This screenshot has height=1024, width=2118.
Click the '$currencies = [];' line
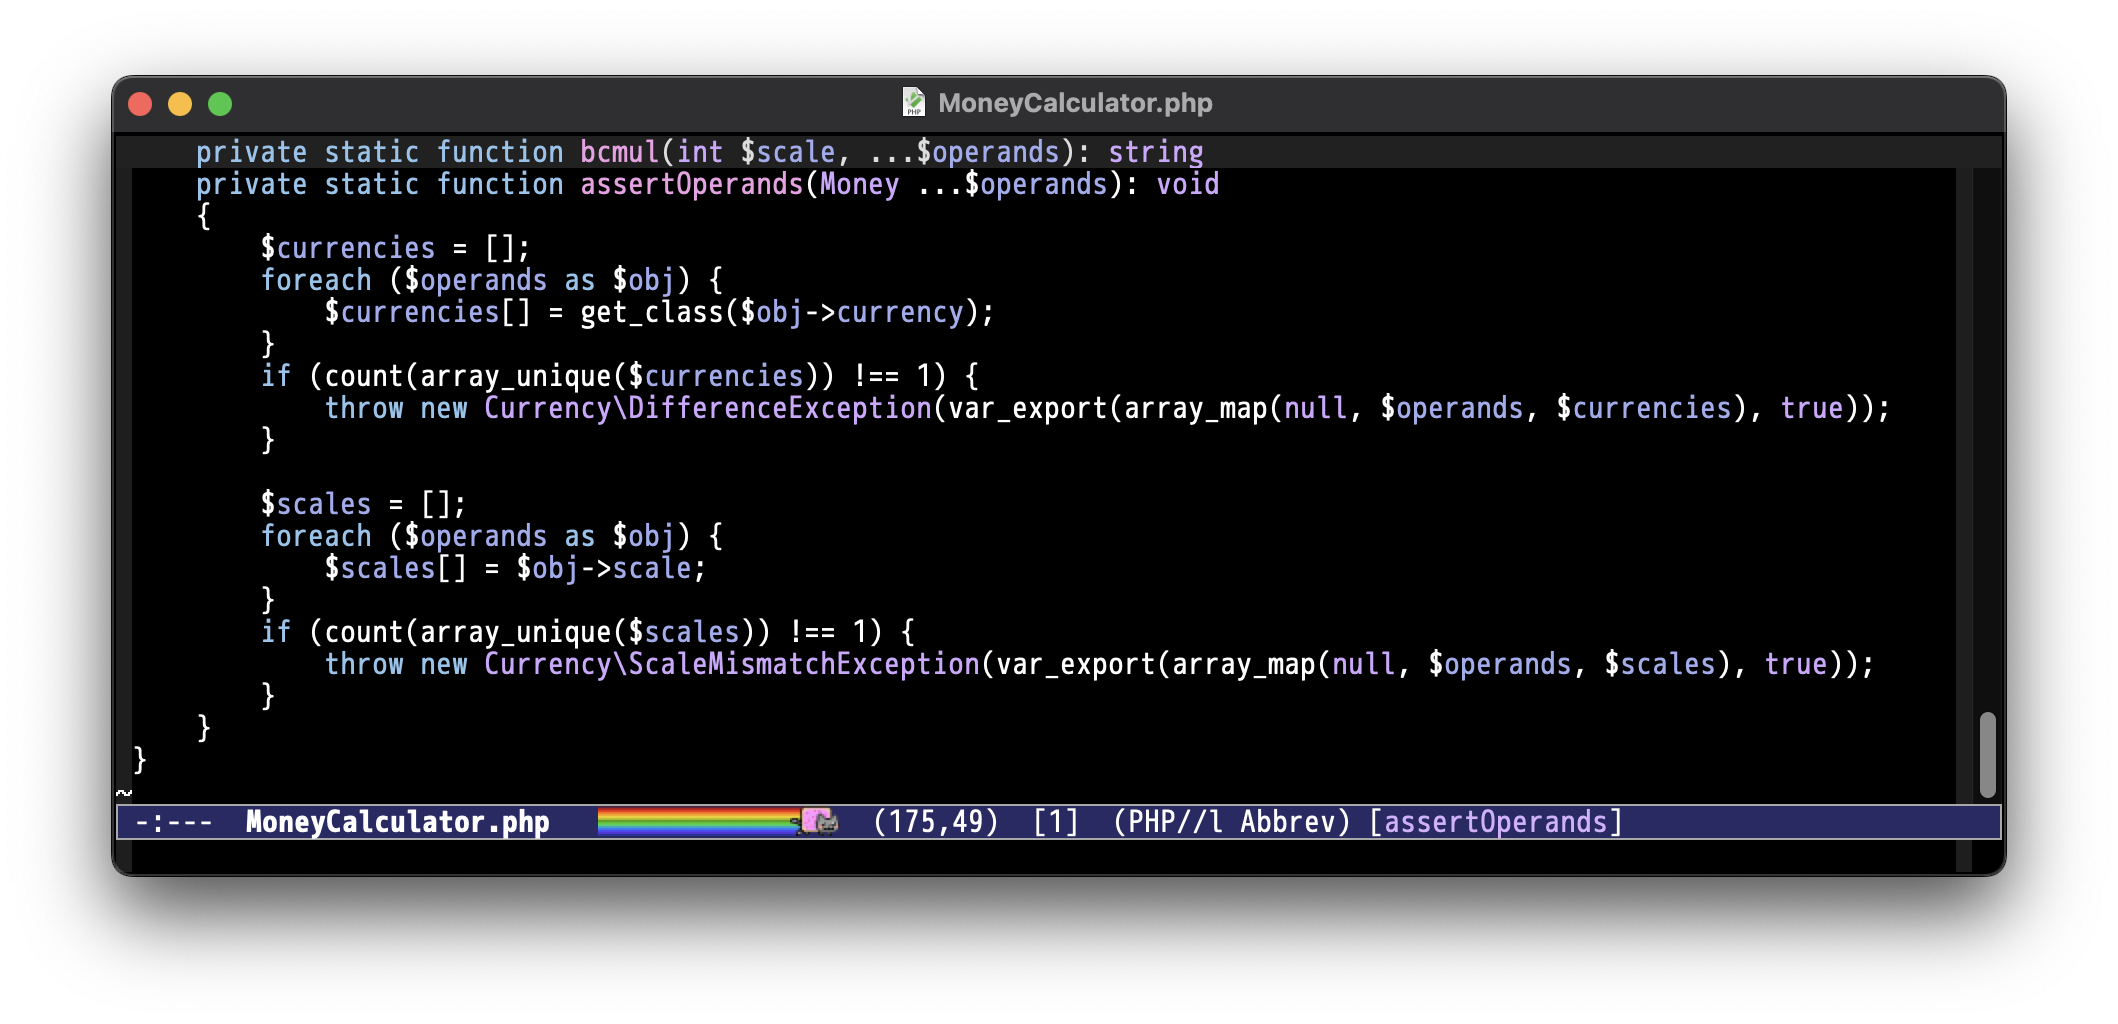[x=395, y=248]
